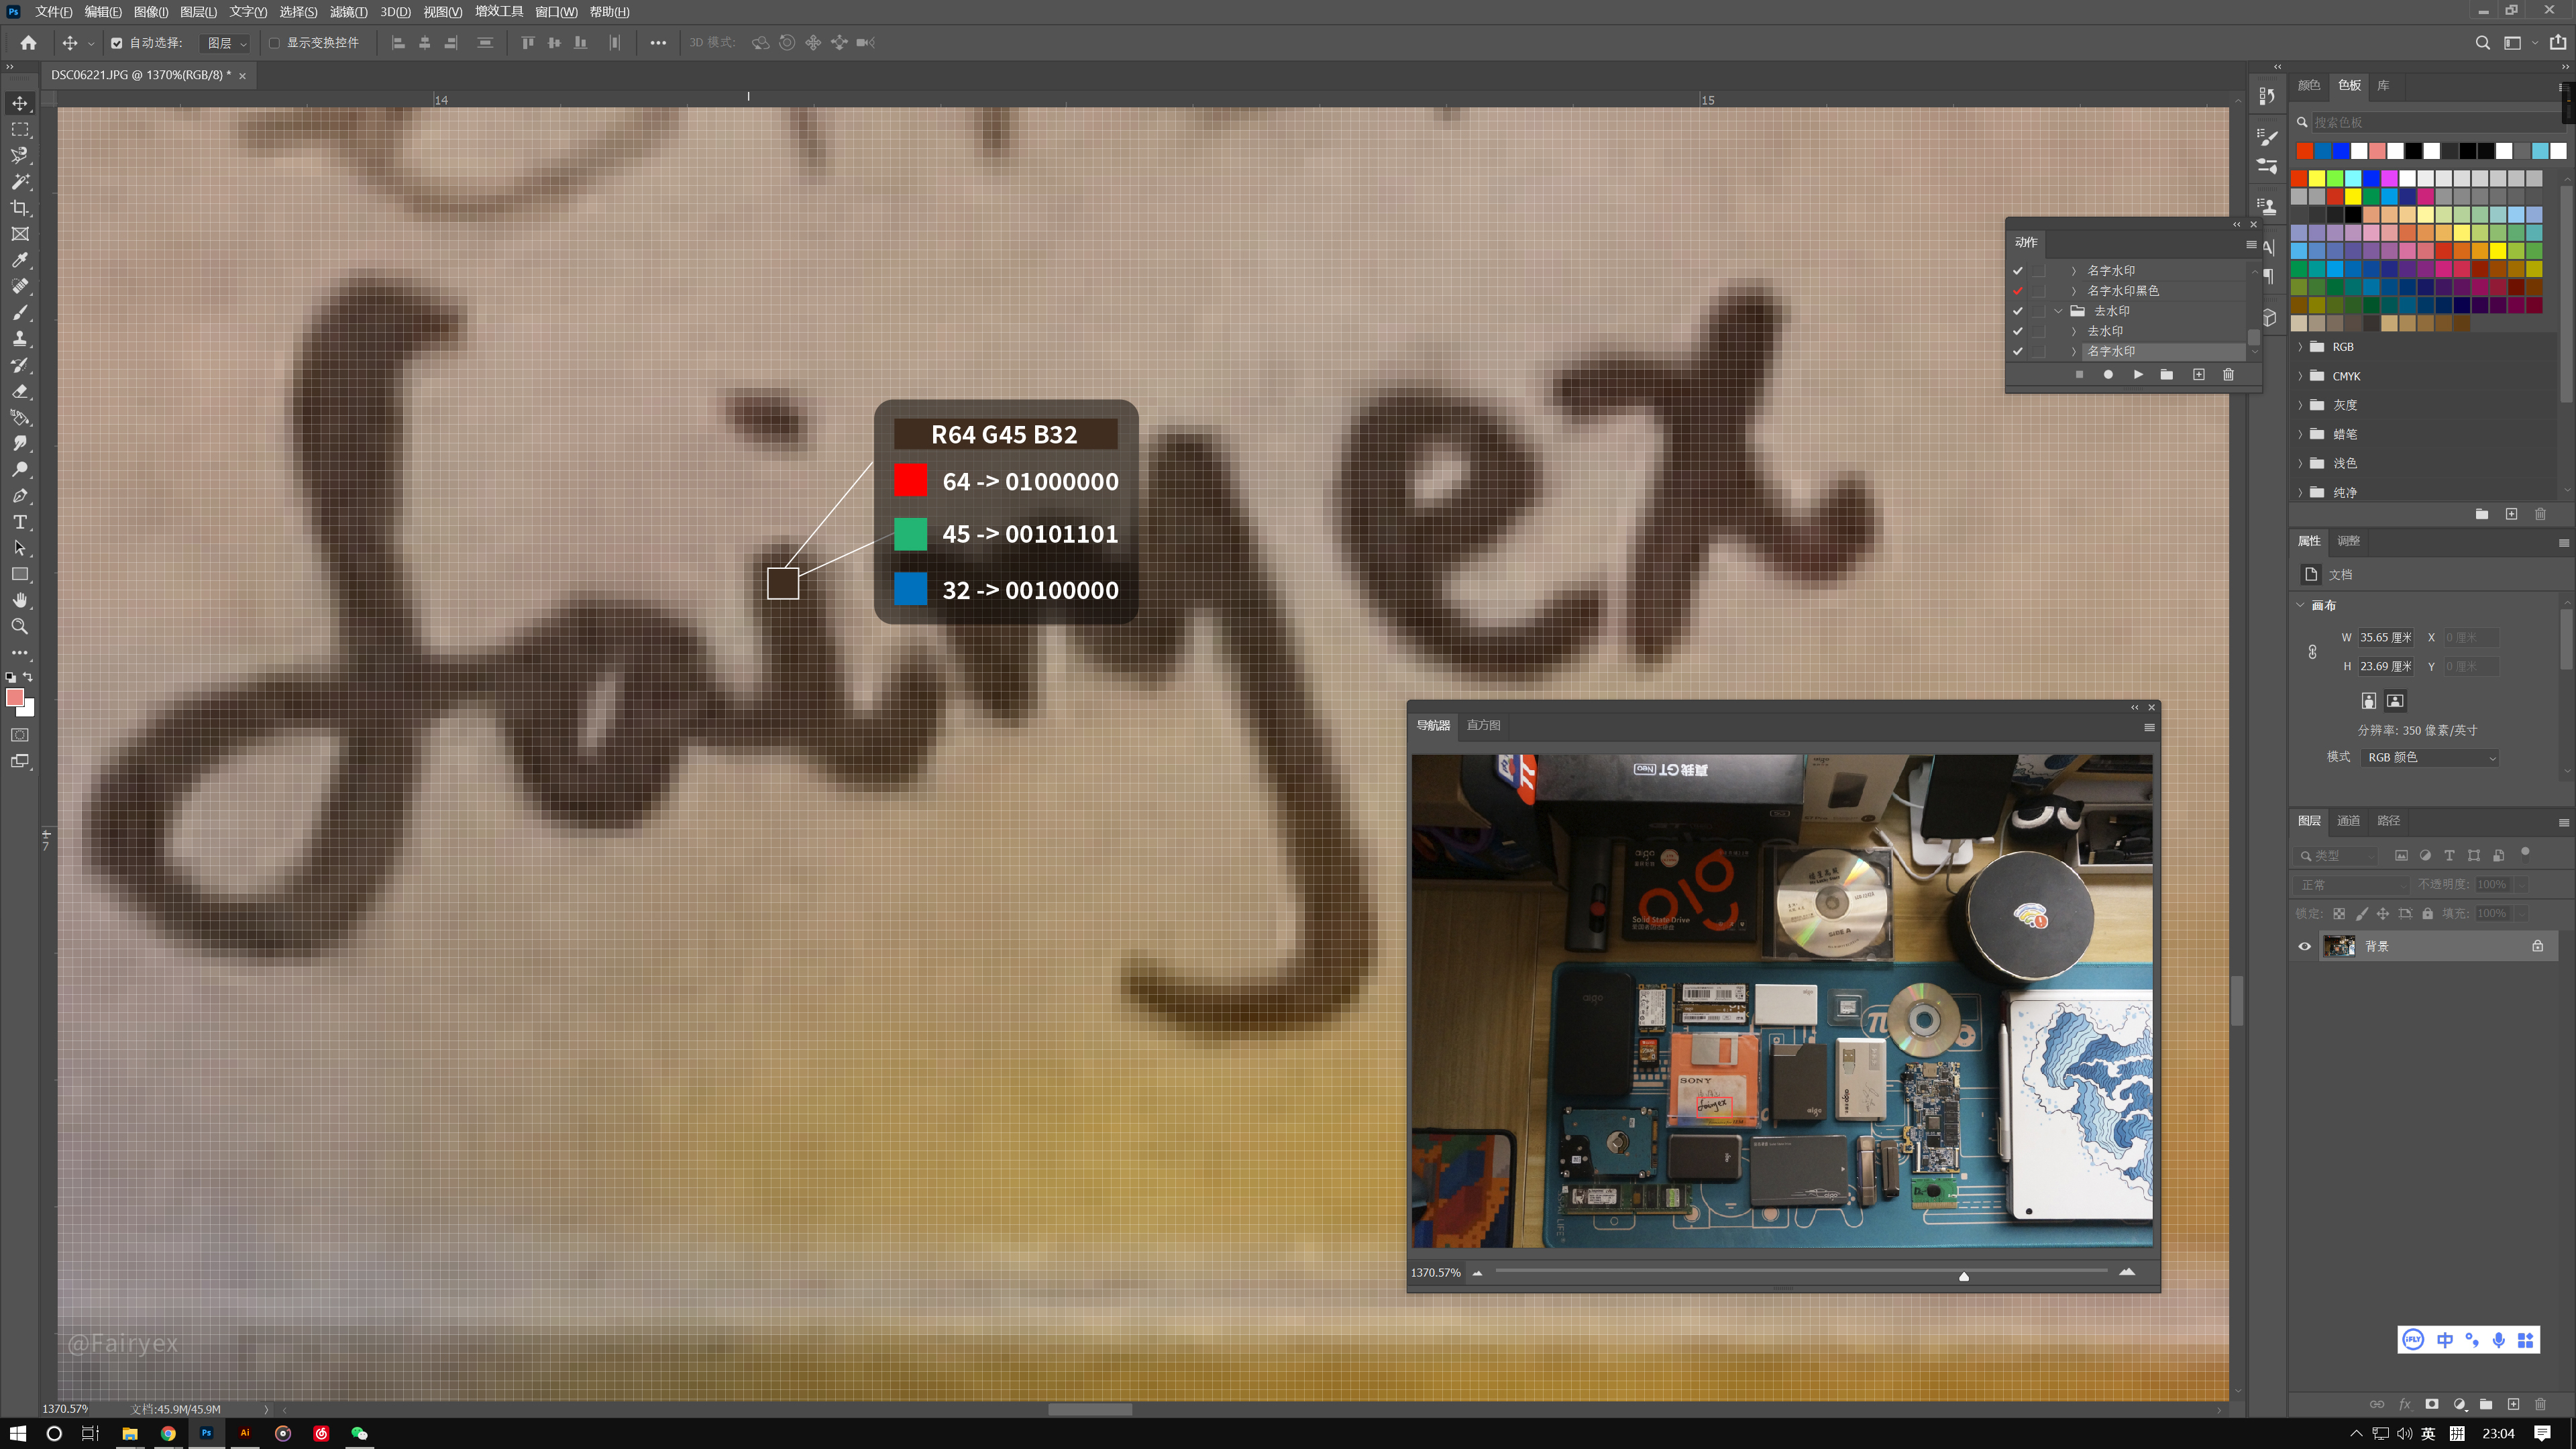Select the Zoom tool
2576x1449 pixels.
pos(20,626)
